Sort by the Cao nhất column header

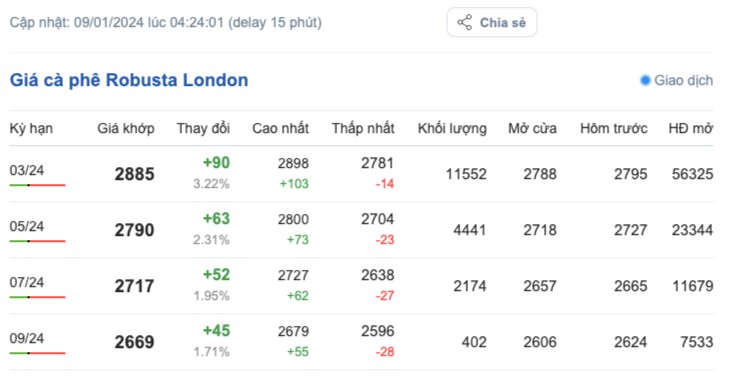click(x=281, y=129)
